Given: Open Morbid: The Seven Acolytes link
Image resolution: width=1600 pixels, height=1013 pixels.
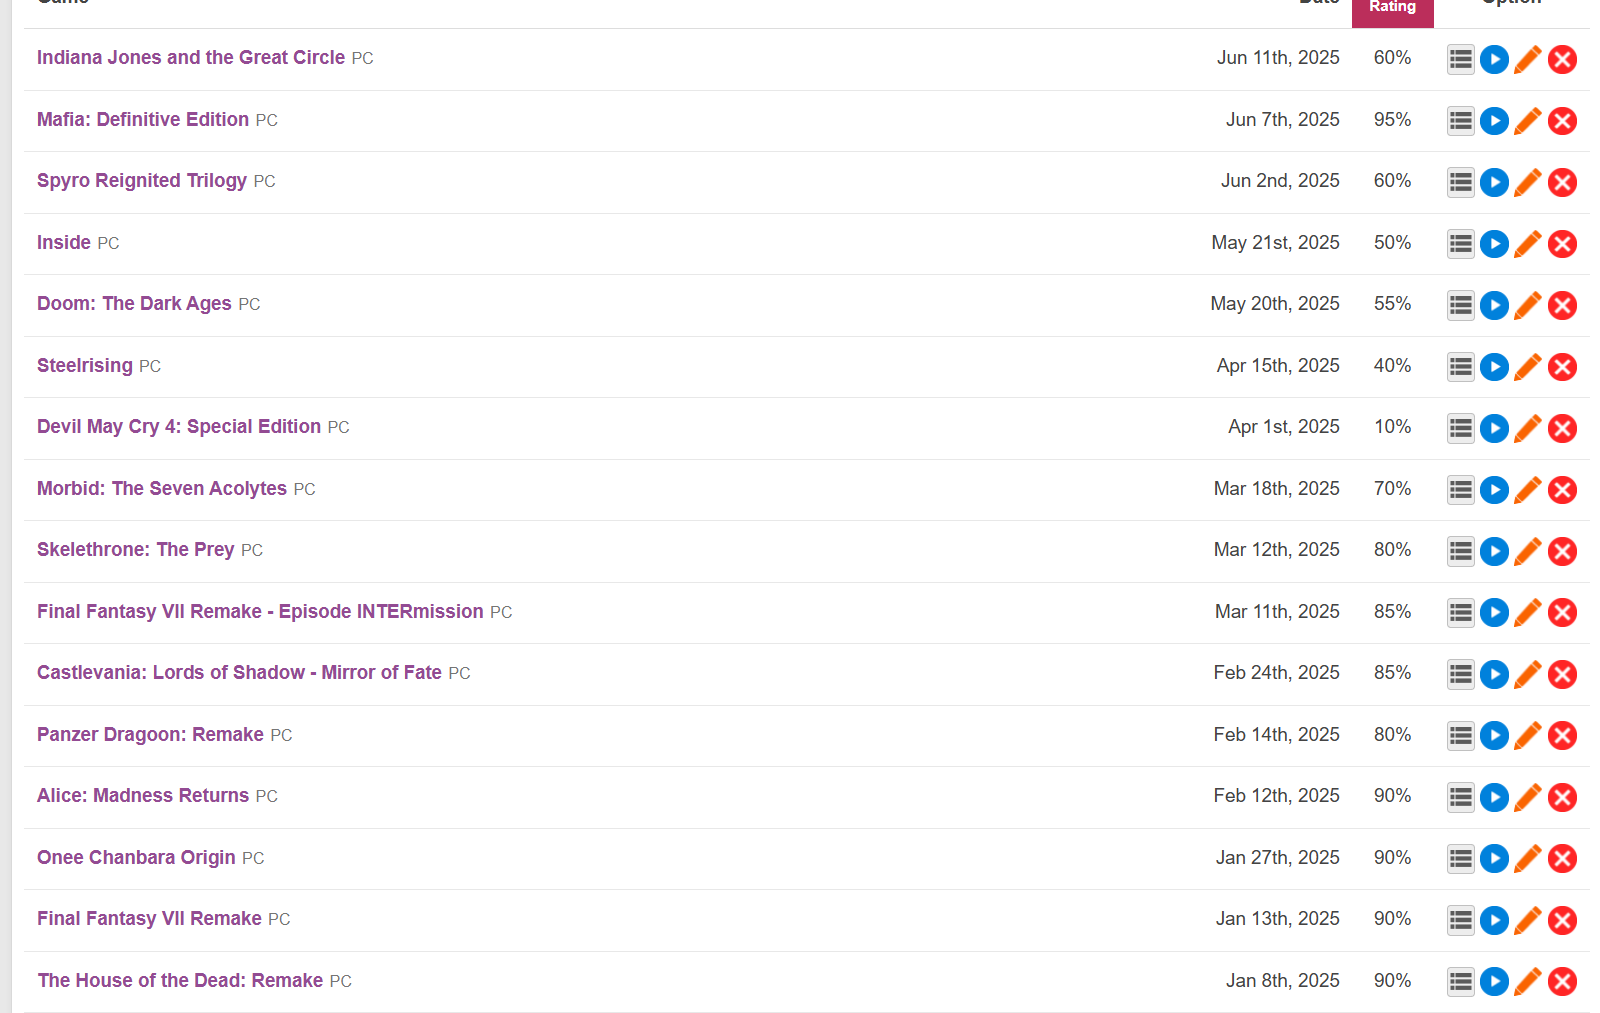Looking at the screenshot, I should pos(162,489).
